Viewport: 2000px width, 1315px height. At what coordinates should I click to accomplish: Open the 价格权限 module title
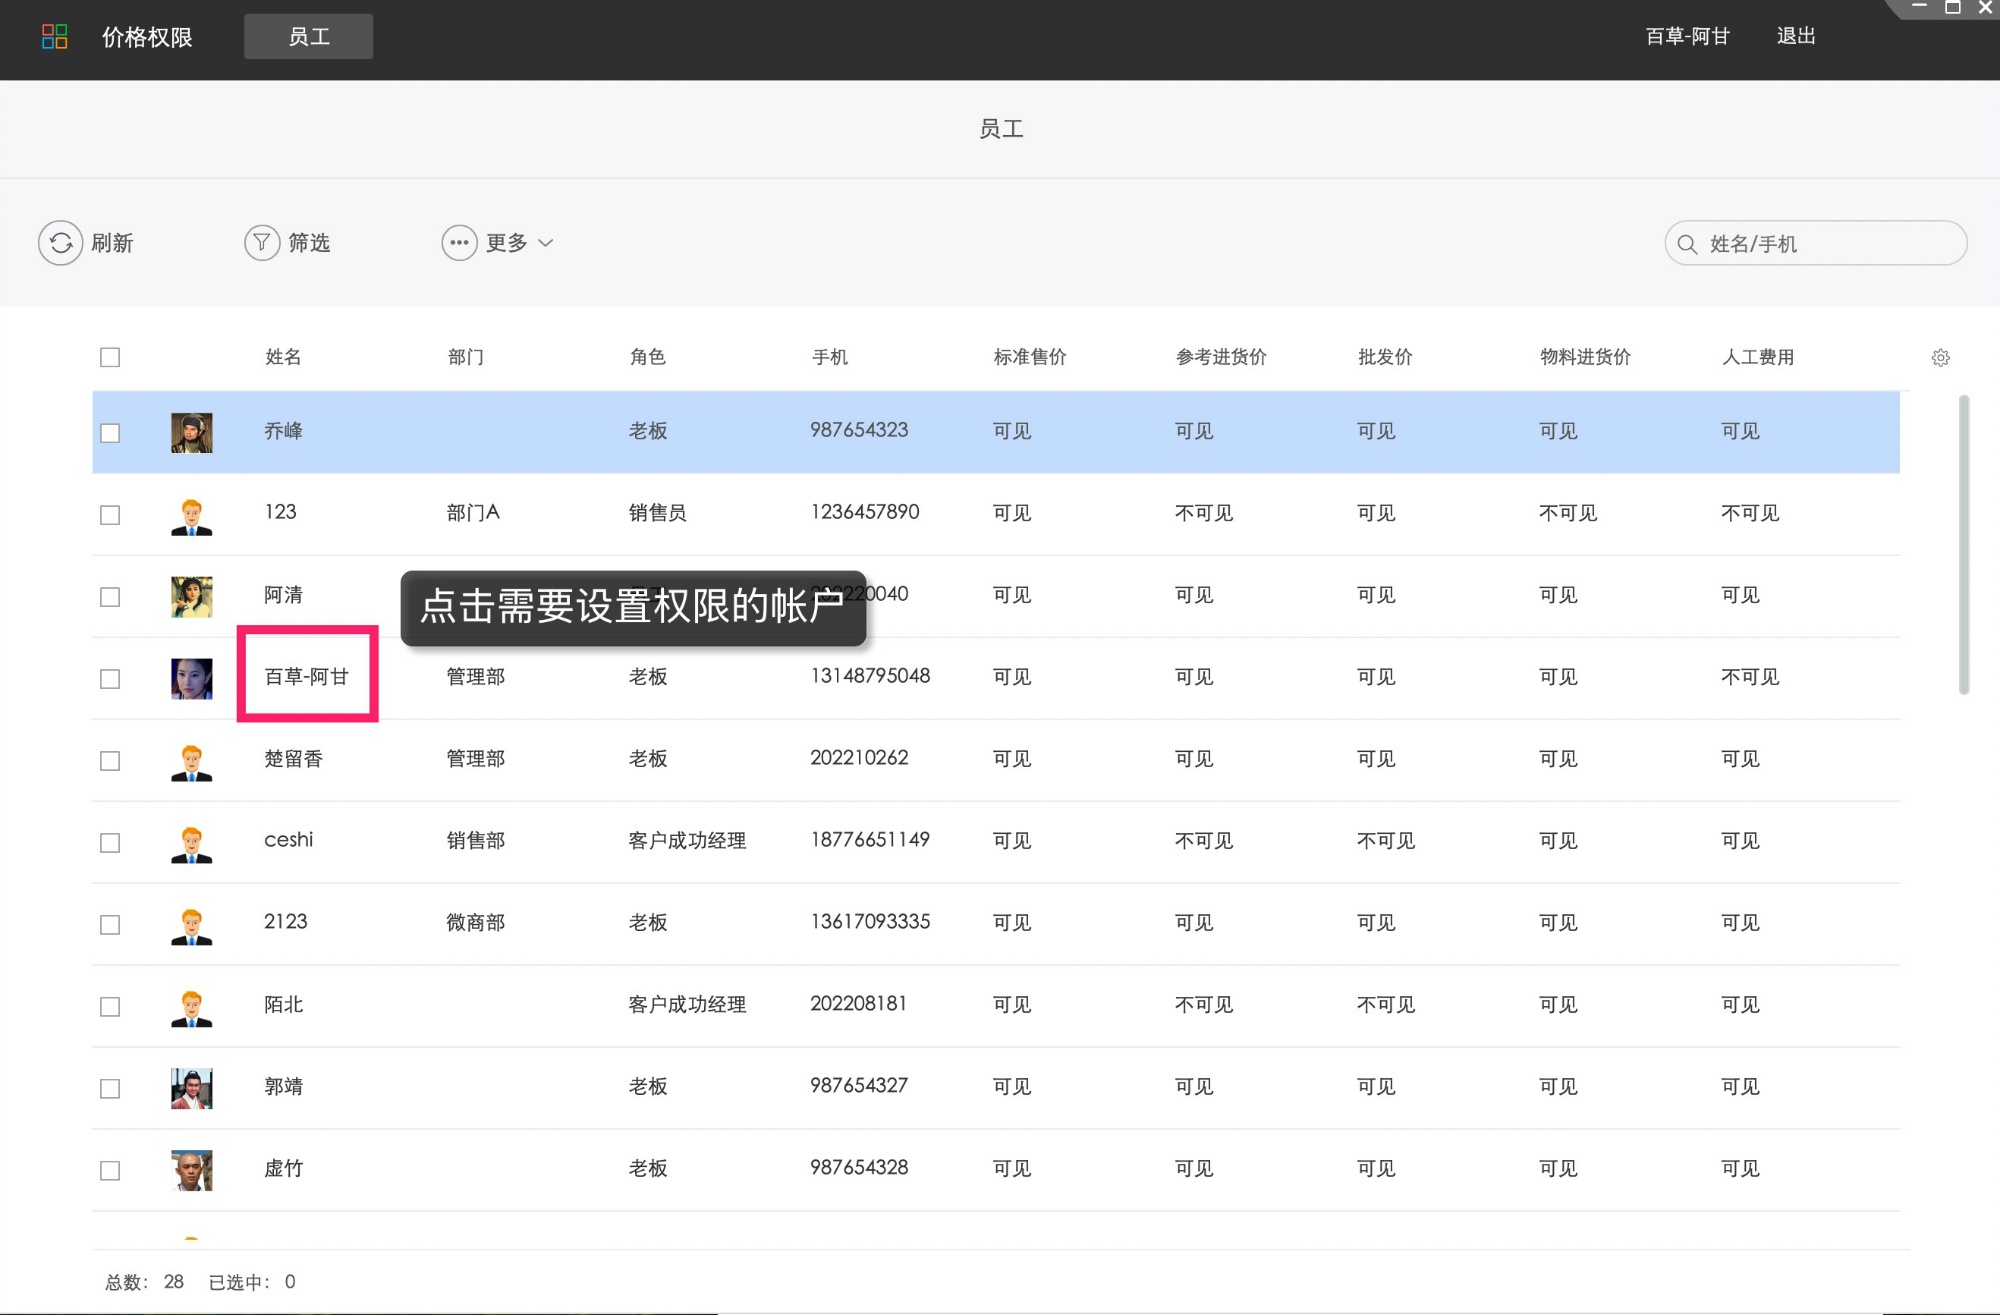click(x=147, y=37)
